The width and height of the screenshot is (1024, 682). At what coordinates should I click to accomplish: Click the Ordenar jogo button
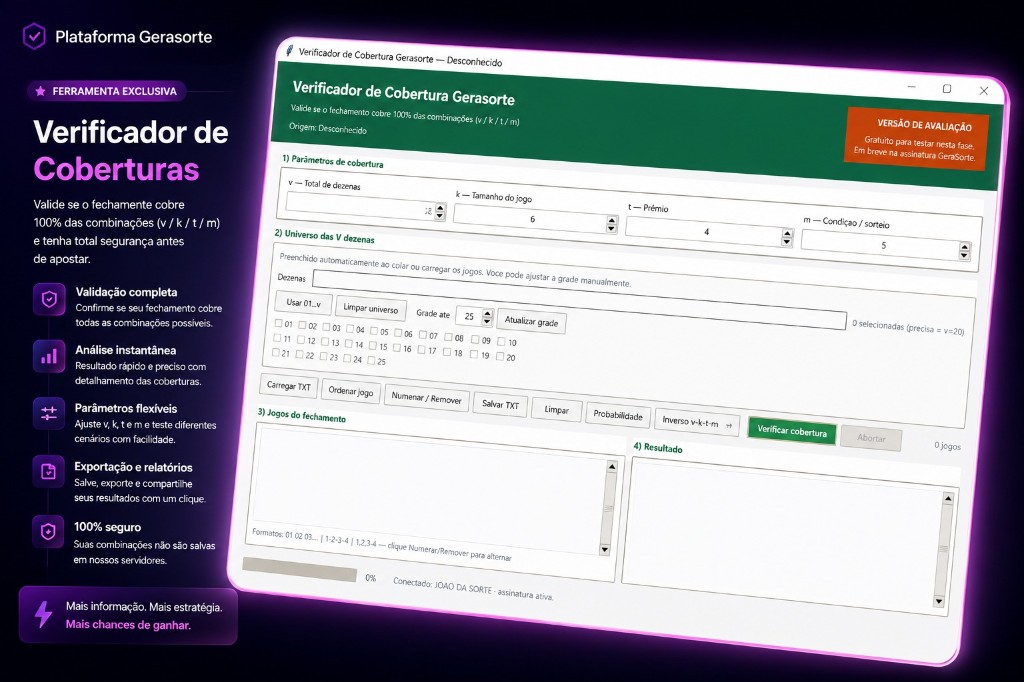pyautogui.click(x=351, y=391)
